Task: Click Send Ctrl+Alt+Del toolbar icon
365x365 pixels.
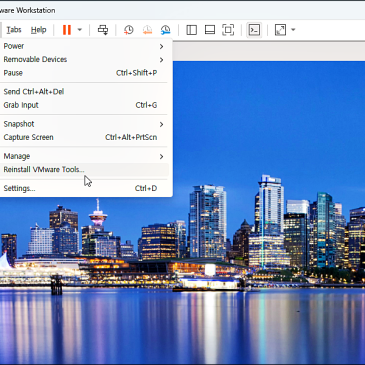Action: pos(103,30)
